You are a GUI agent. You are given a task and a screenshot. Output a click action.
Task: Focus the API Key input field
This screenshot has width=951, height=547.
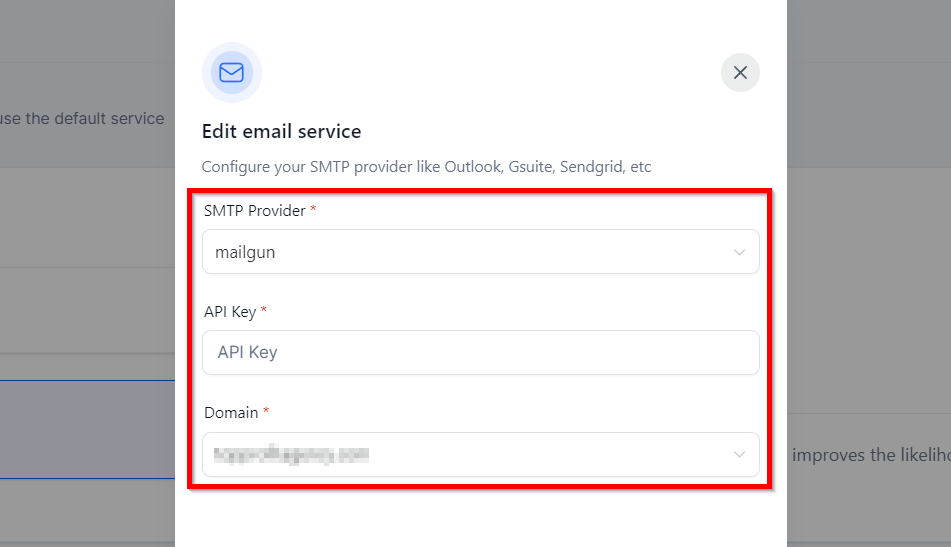pos(480,352)
